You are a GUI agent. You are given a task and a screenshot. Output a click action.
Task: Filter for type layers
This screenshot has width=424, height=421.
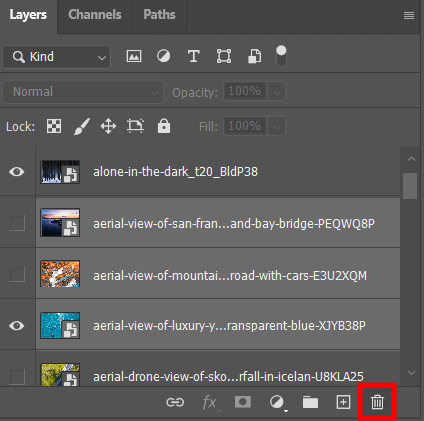point(194,56)
